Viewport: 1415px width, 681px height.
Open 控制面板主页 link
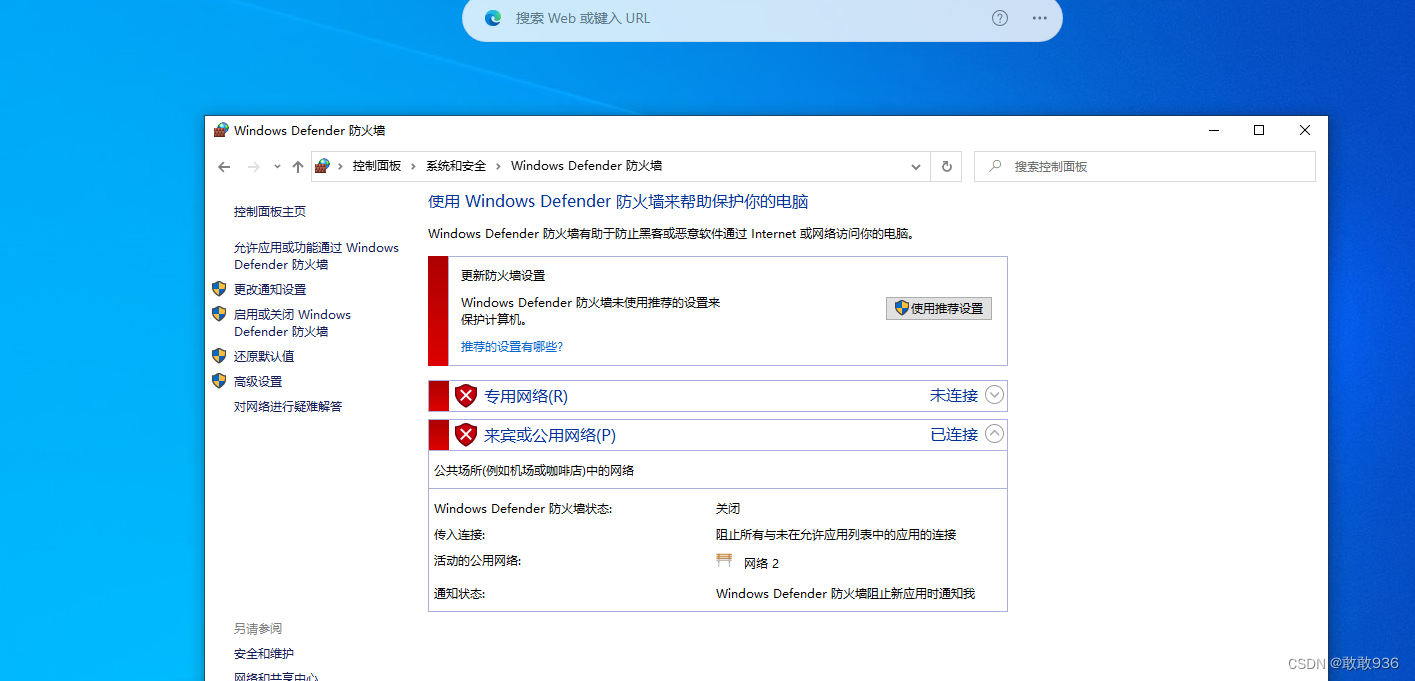tap(270, 212)
